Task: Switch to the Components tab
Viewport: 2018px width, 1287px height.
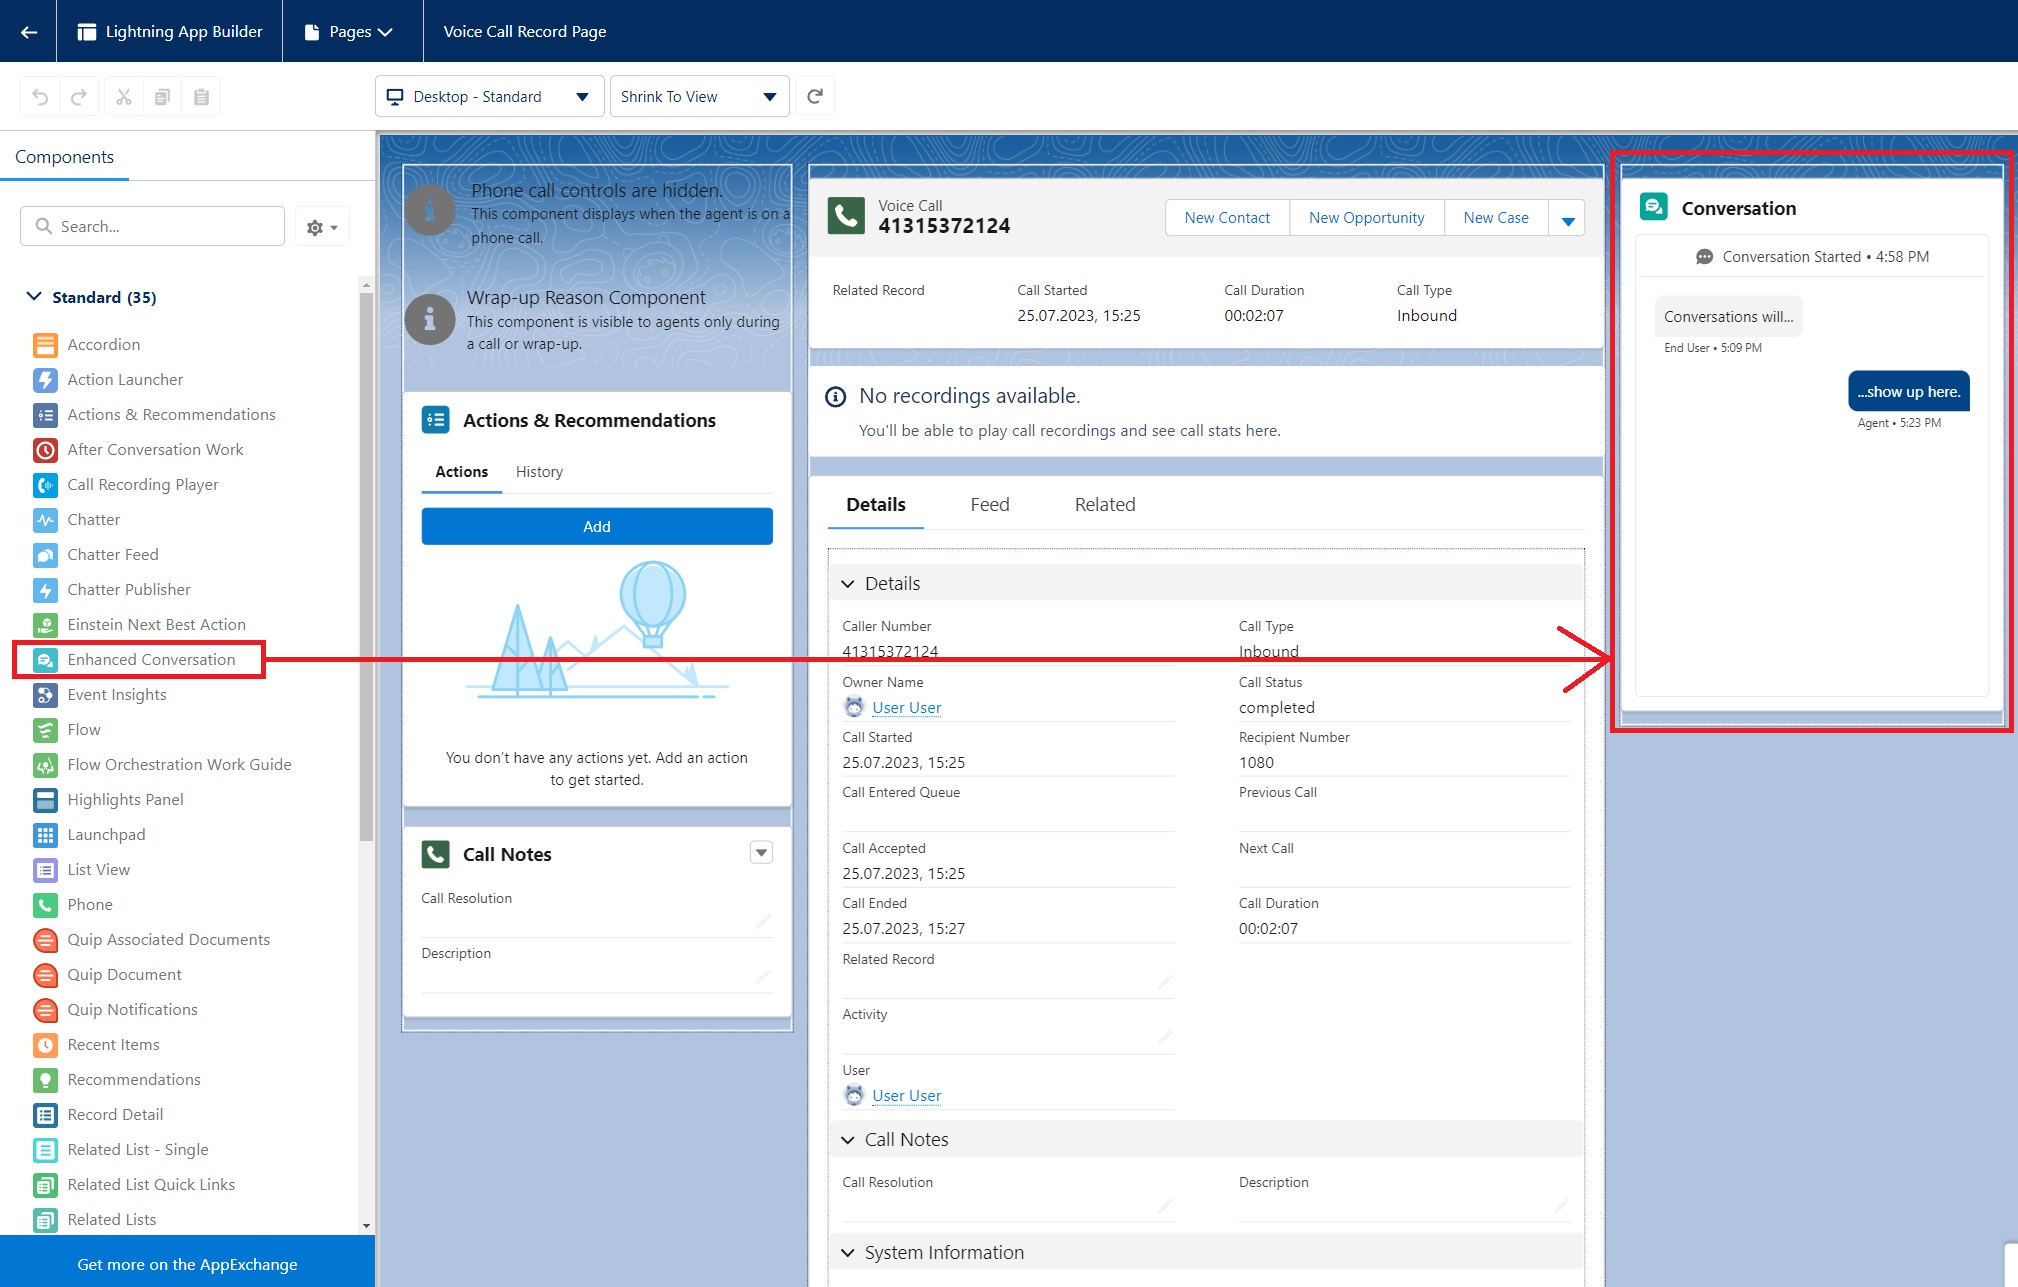Action: (x=64, y=157)
